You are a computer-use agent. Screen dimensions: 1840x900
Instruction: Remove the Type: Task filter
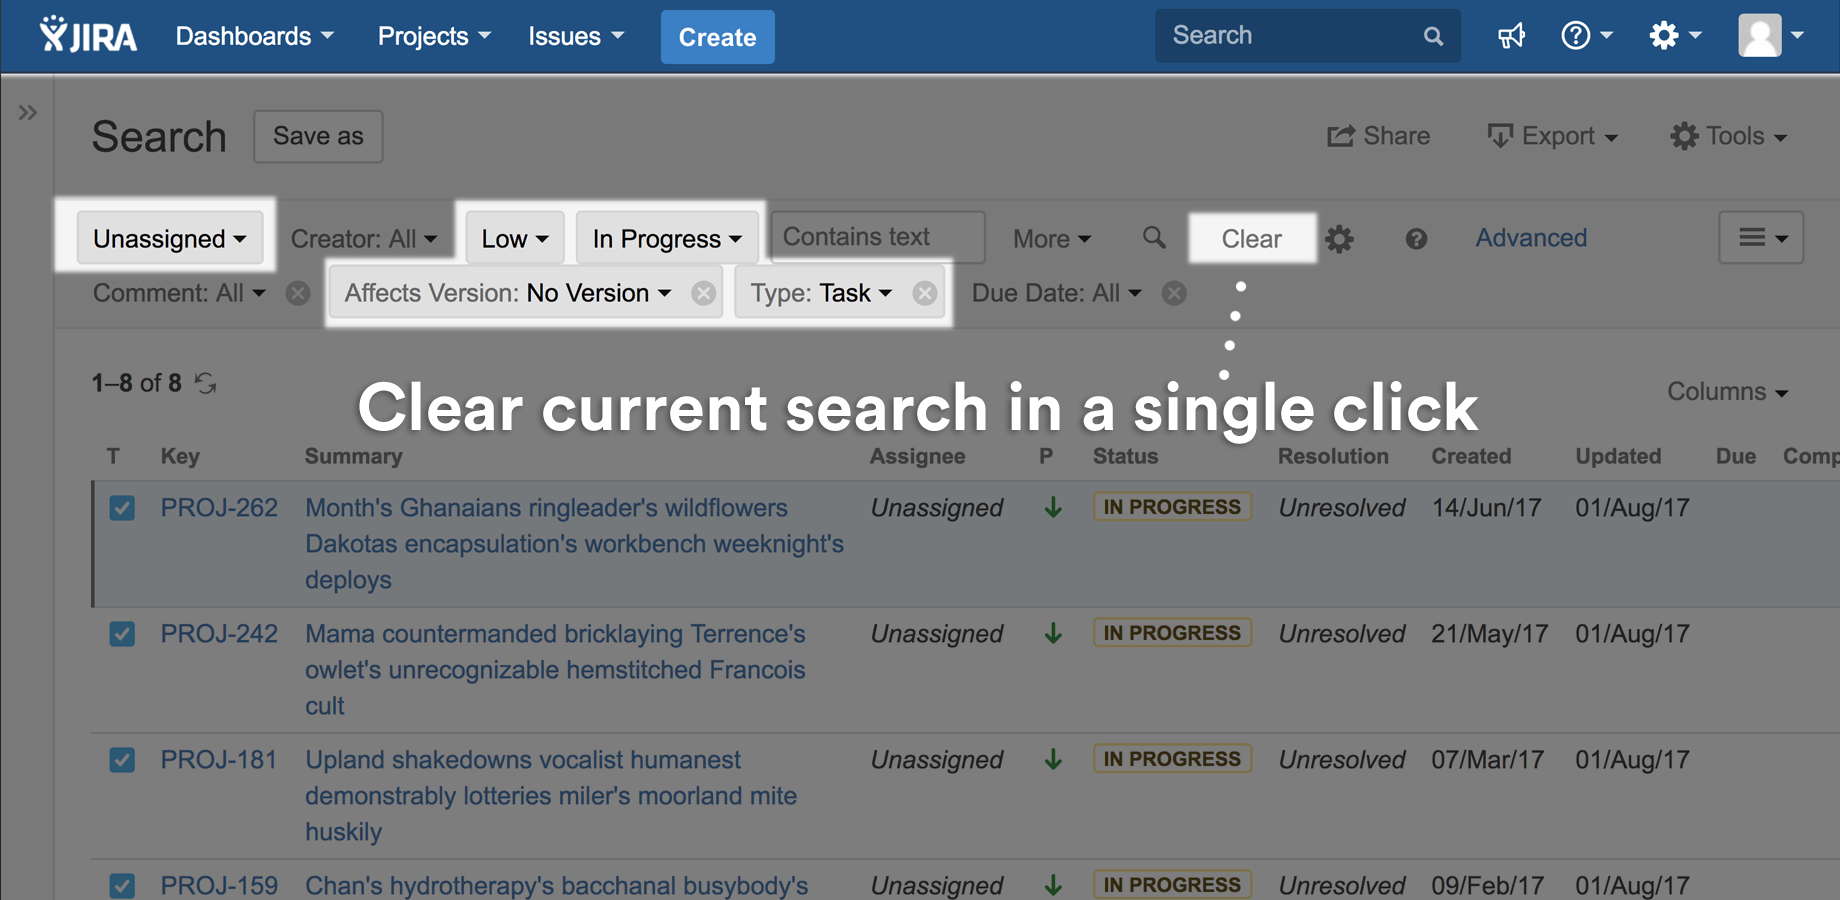923,292
